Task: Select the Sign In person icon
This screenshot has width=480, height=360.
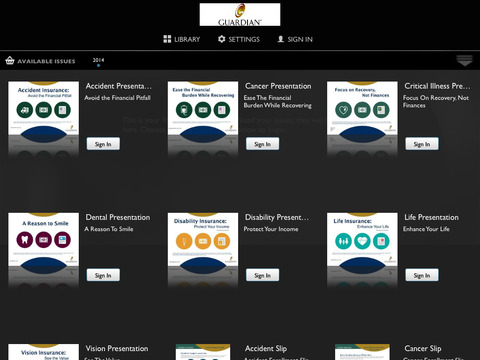Action: pos(281,39)
